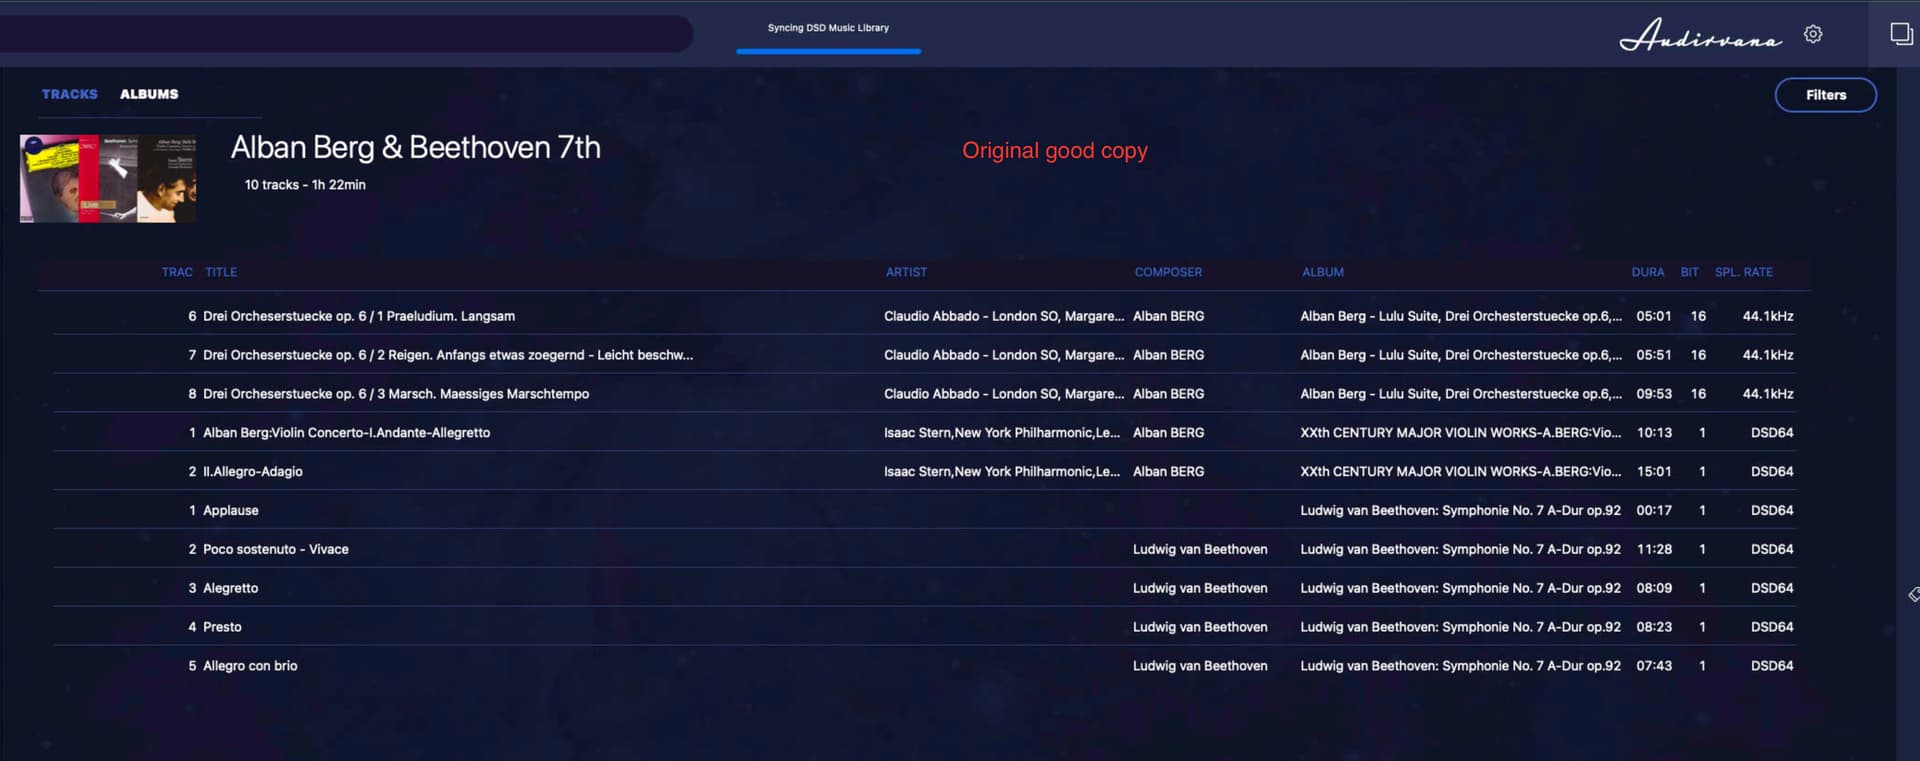Sort by COMPOSER column header
The height and width of the screenshot is (761, 1920).
click(x=1168, y=272)
